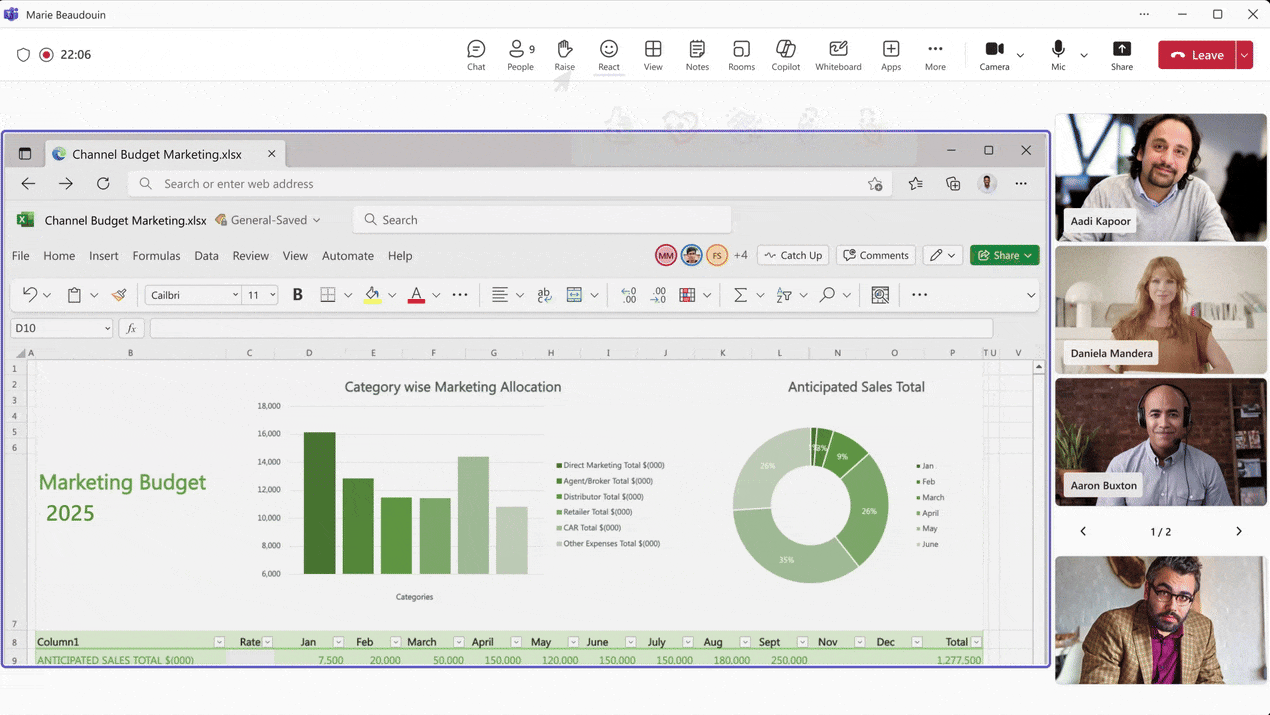Open the Apps panel

(x=891, y=55)
